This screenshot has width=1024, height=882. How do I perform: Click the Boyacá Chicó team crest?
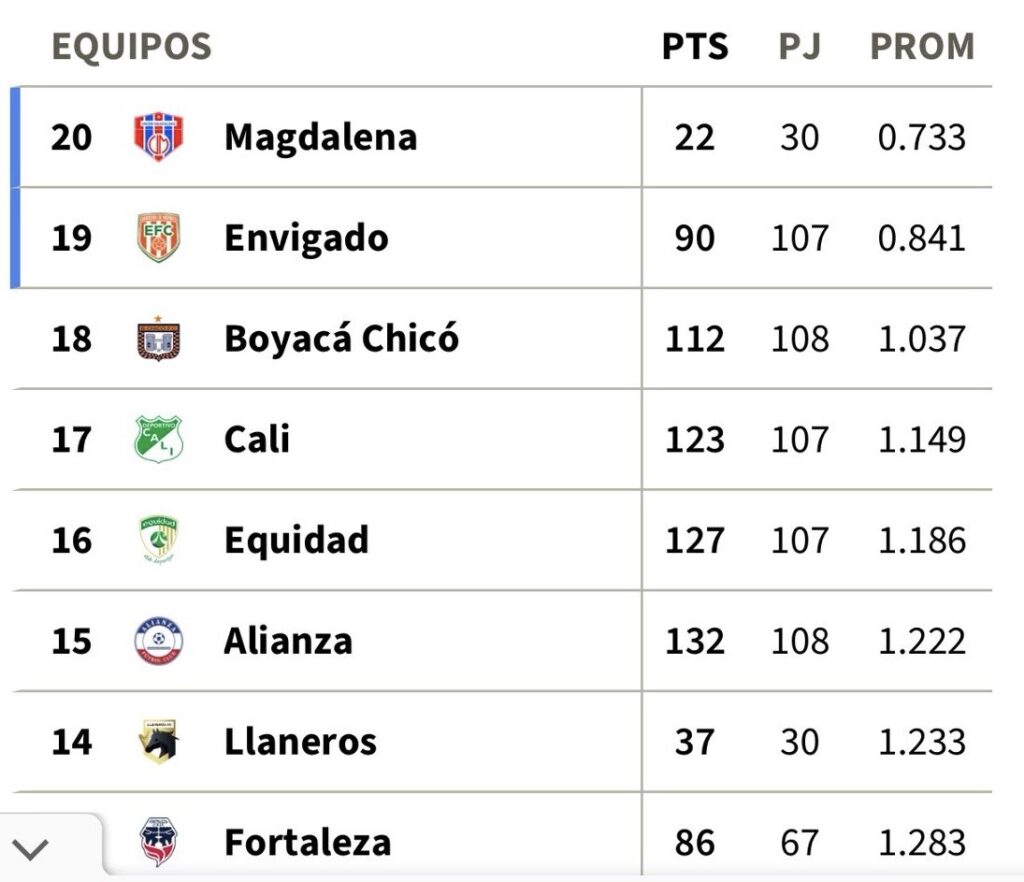tap(159, 339)
